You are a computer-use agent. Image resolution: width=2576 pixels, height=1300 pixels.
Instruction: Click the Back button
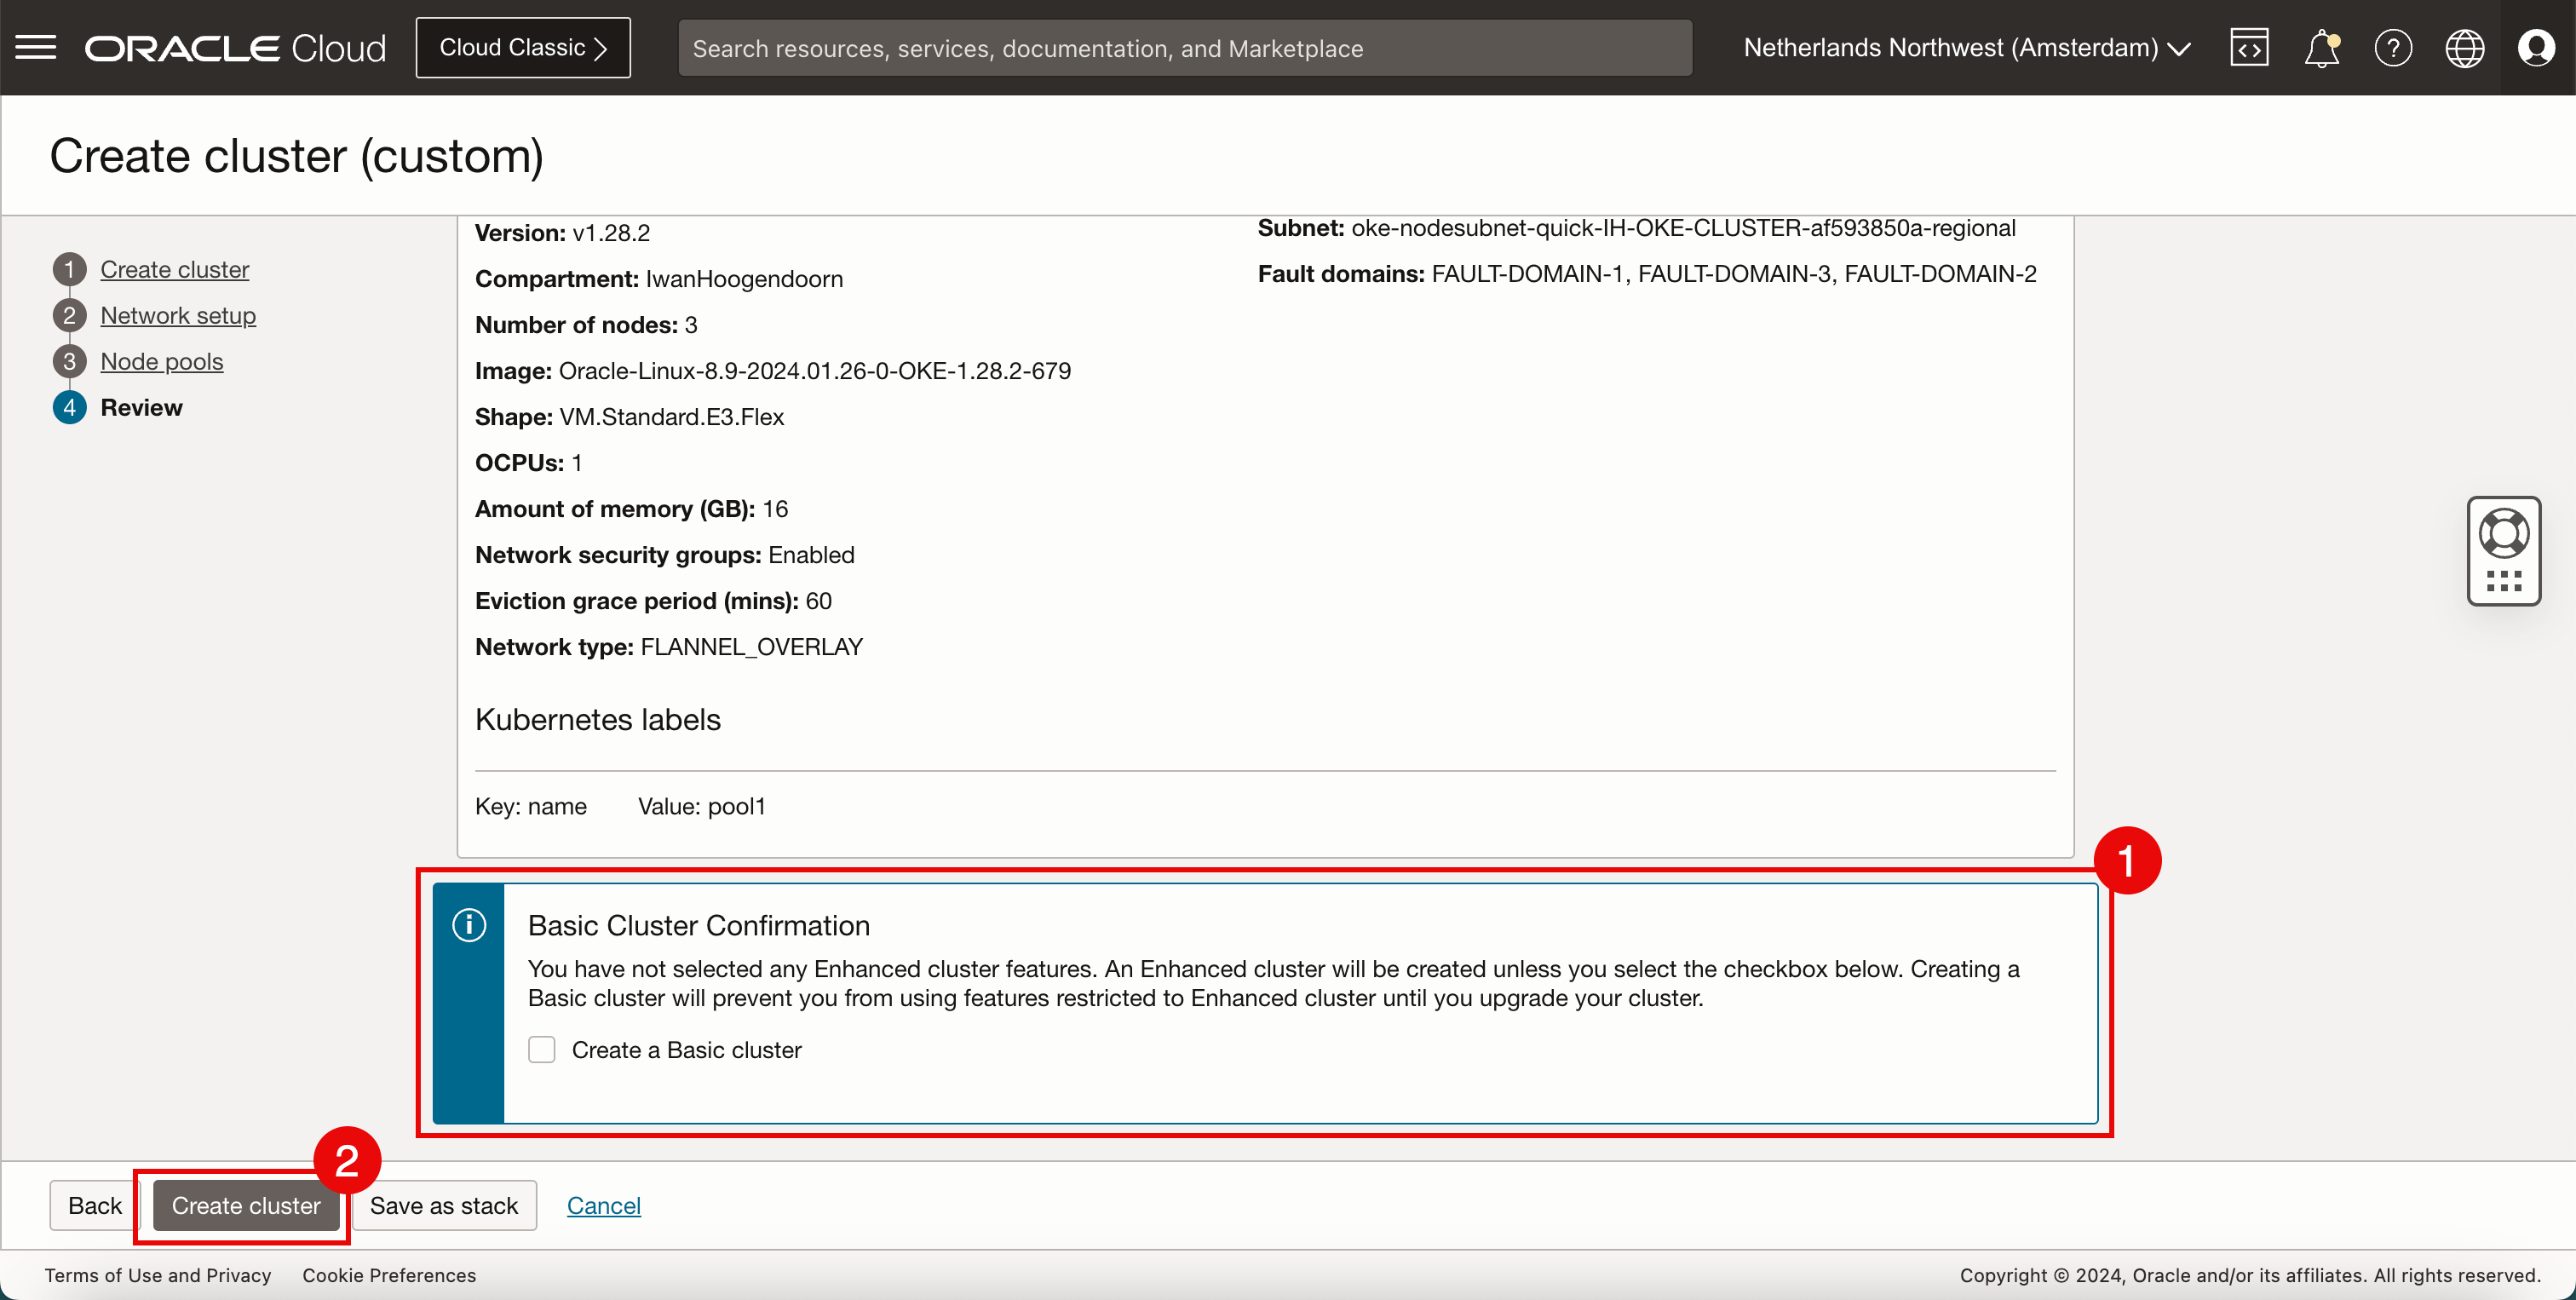pyautogui.click(x=94, y=1205)
